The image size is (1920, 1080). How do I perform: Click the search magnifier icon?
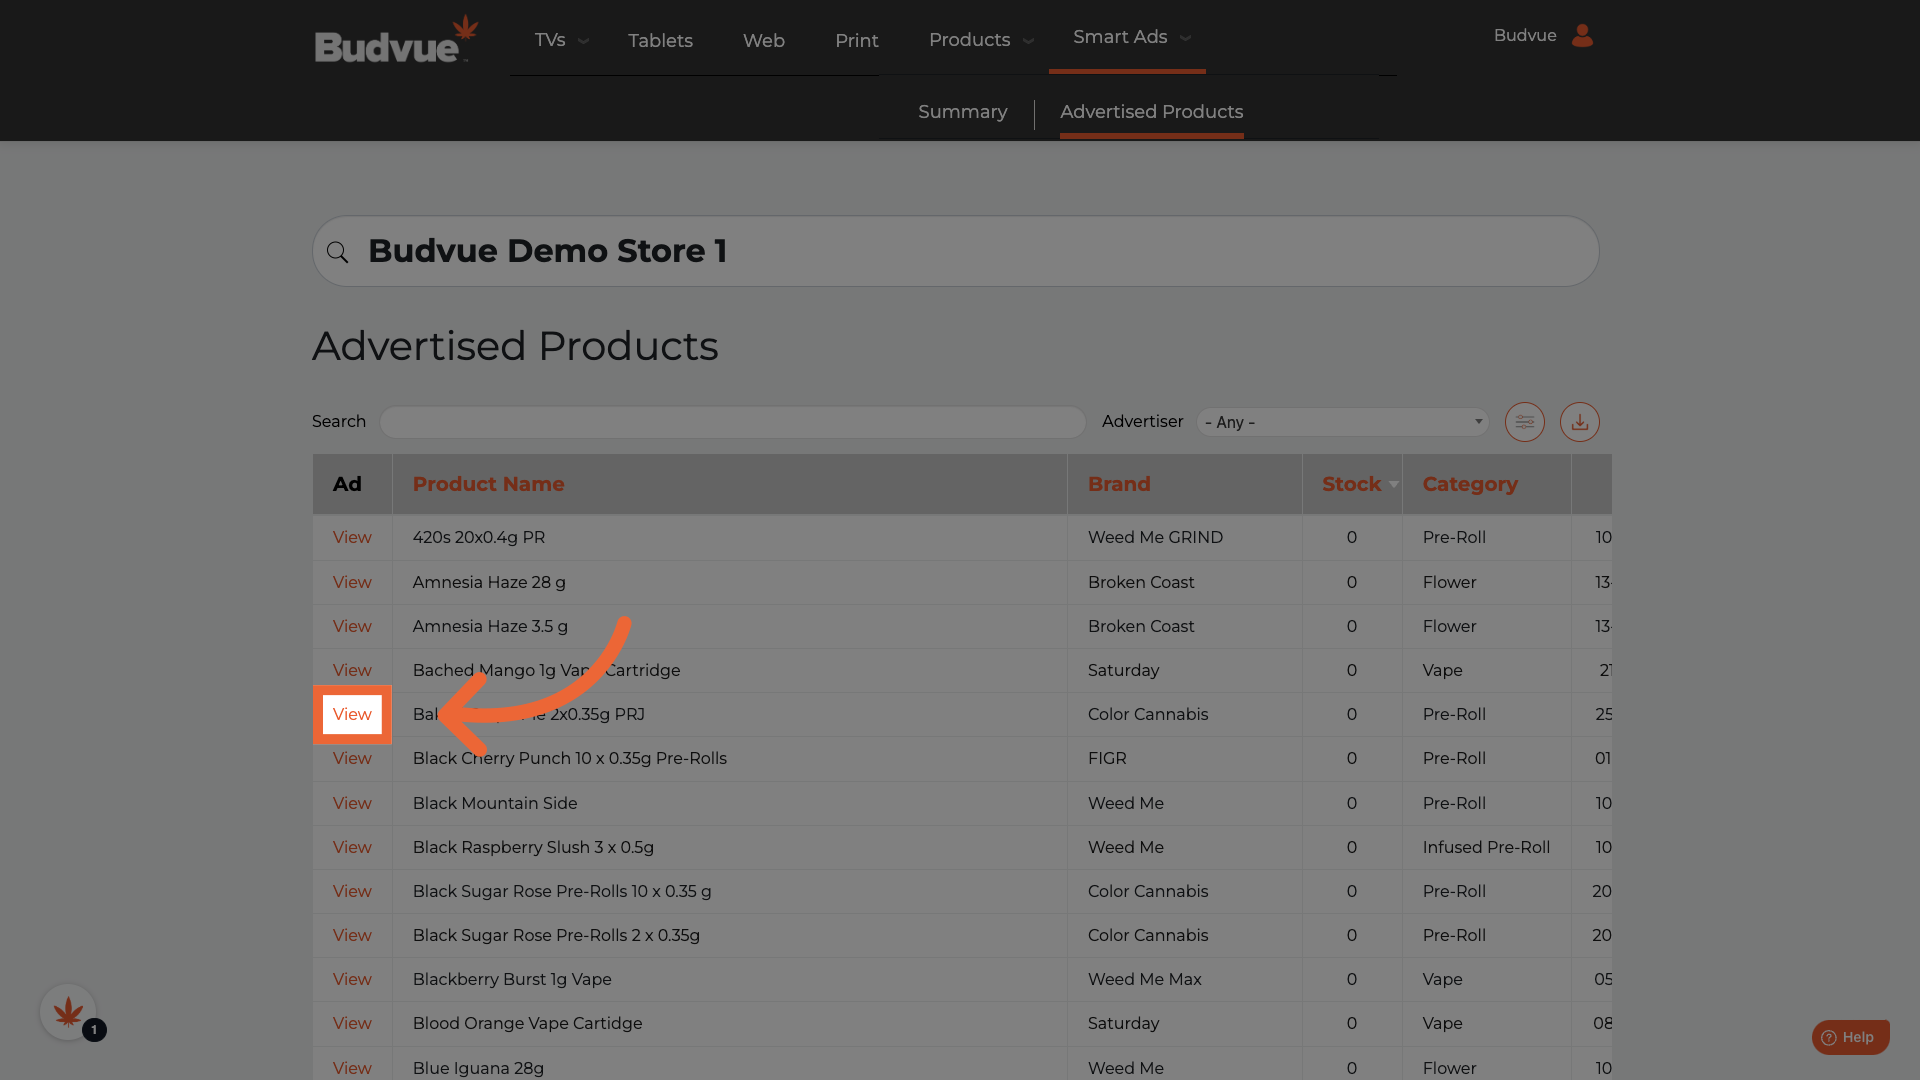point(338,252)
